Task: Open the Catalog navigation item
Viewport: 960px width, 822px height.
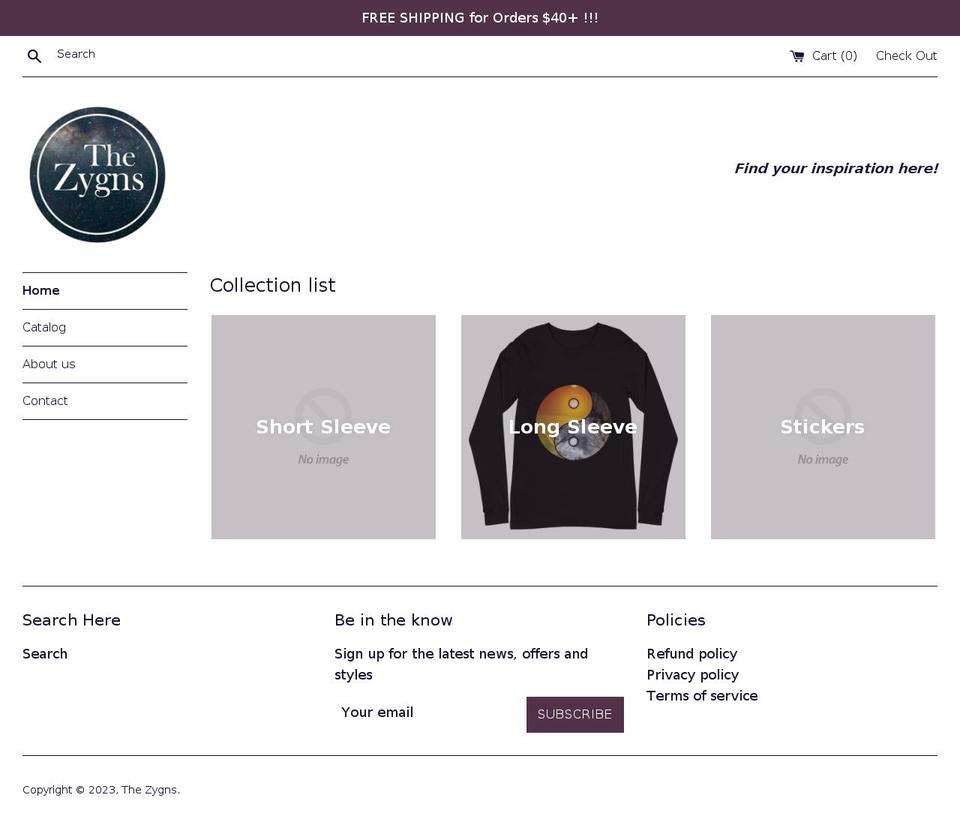Action: [x=44, y=327]
